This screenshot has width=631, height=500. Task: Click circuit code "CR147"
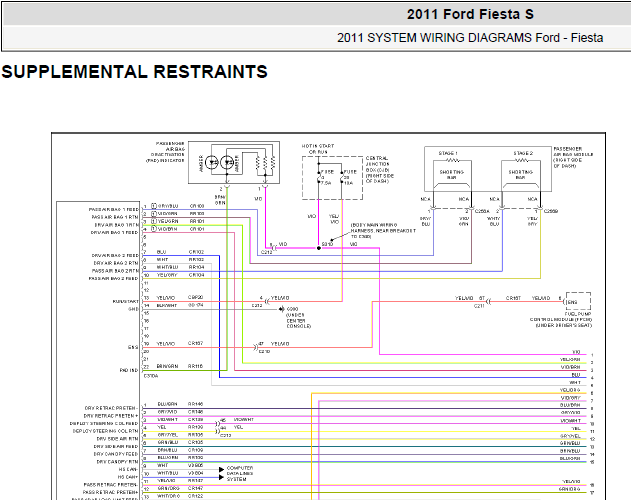pos(196,488)
